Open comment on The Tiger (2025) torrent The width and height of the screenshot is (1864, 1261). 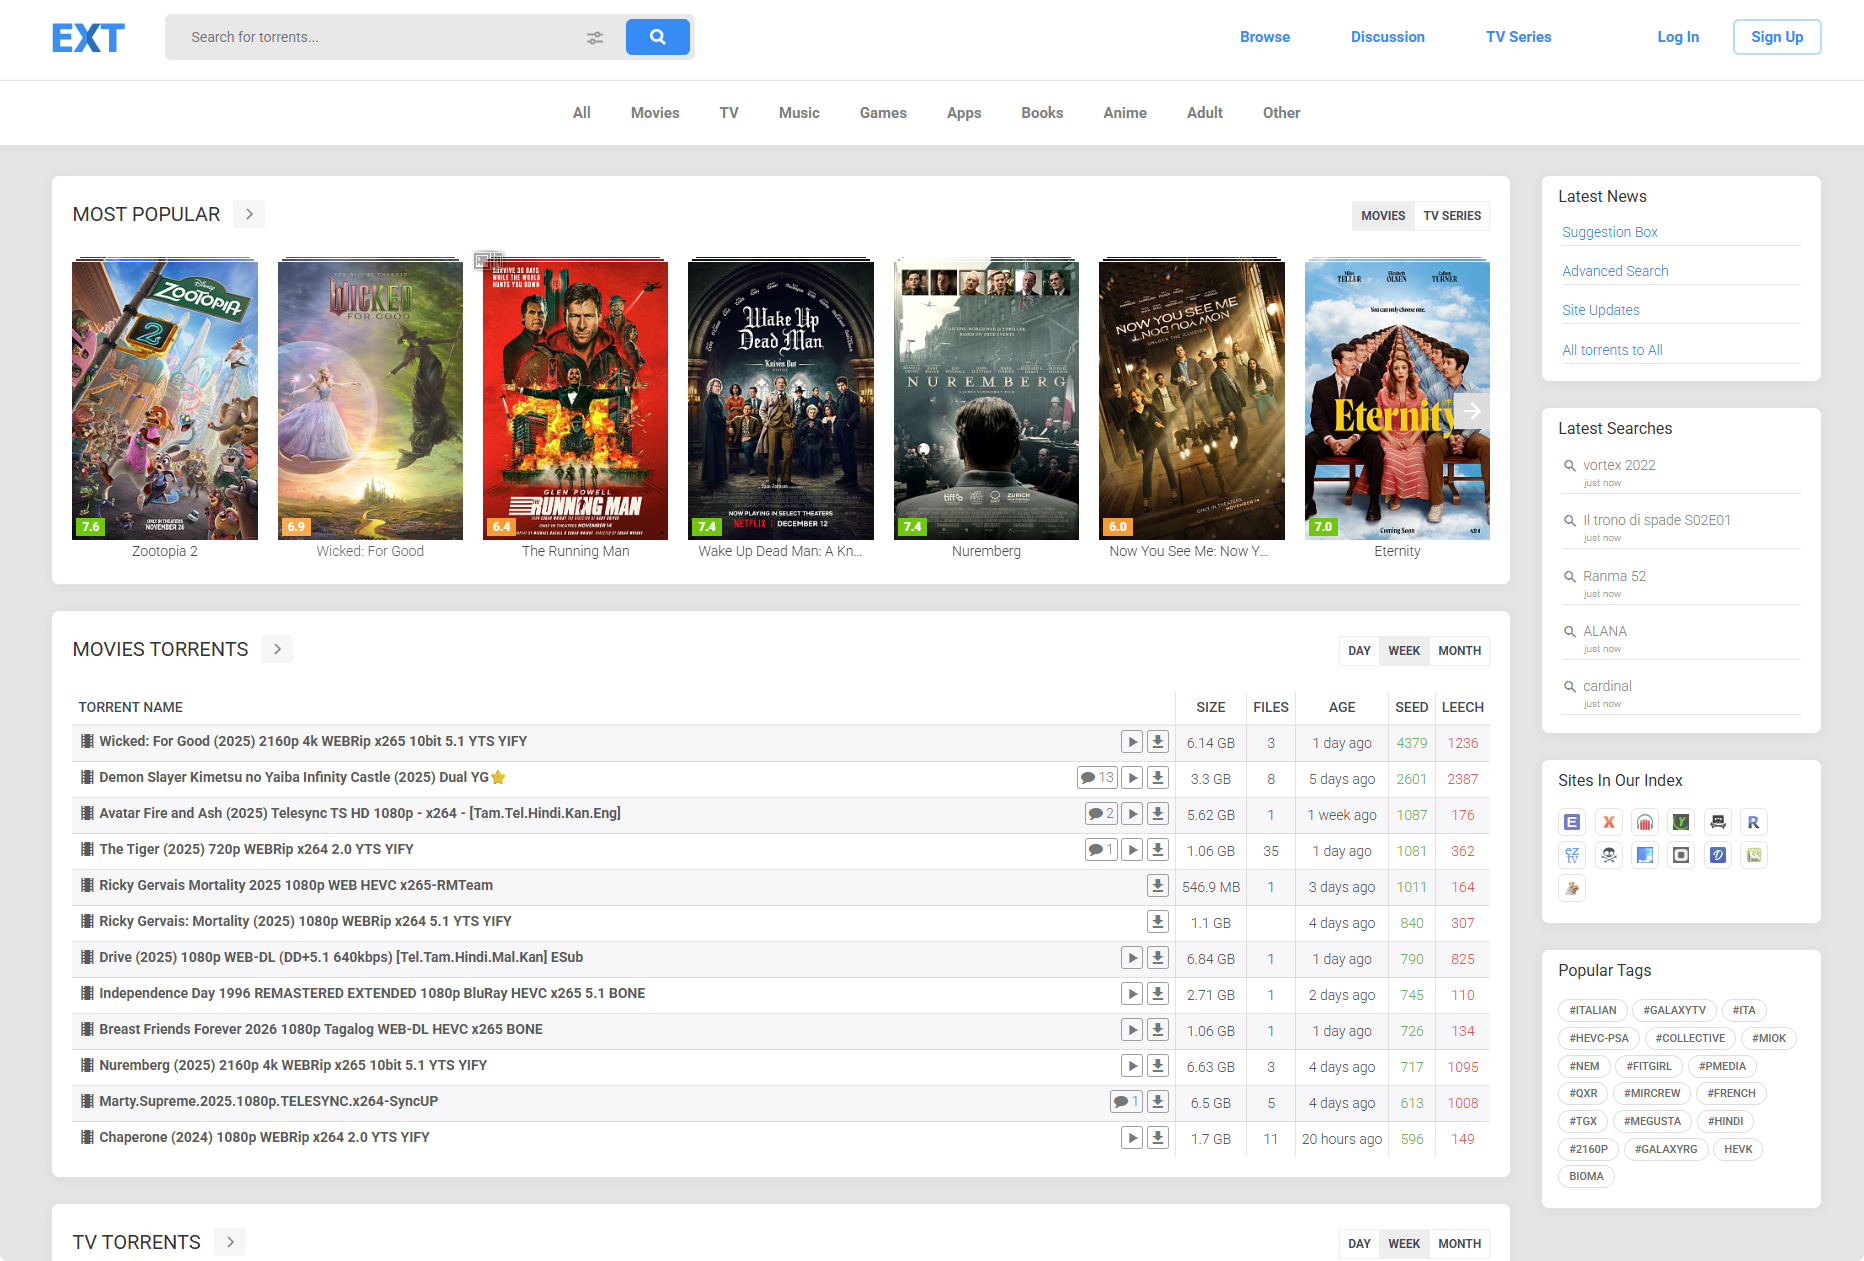pyautogui.click(x=1100, y=849)
